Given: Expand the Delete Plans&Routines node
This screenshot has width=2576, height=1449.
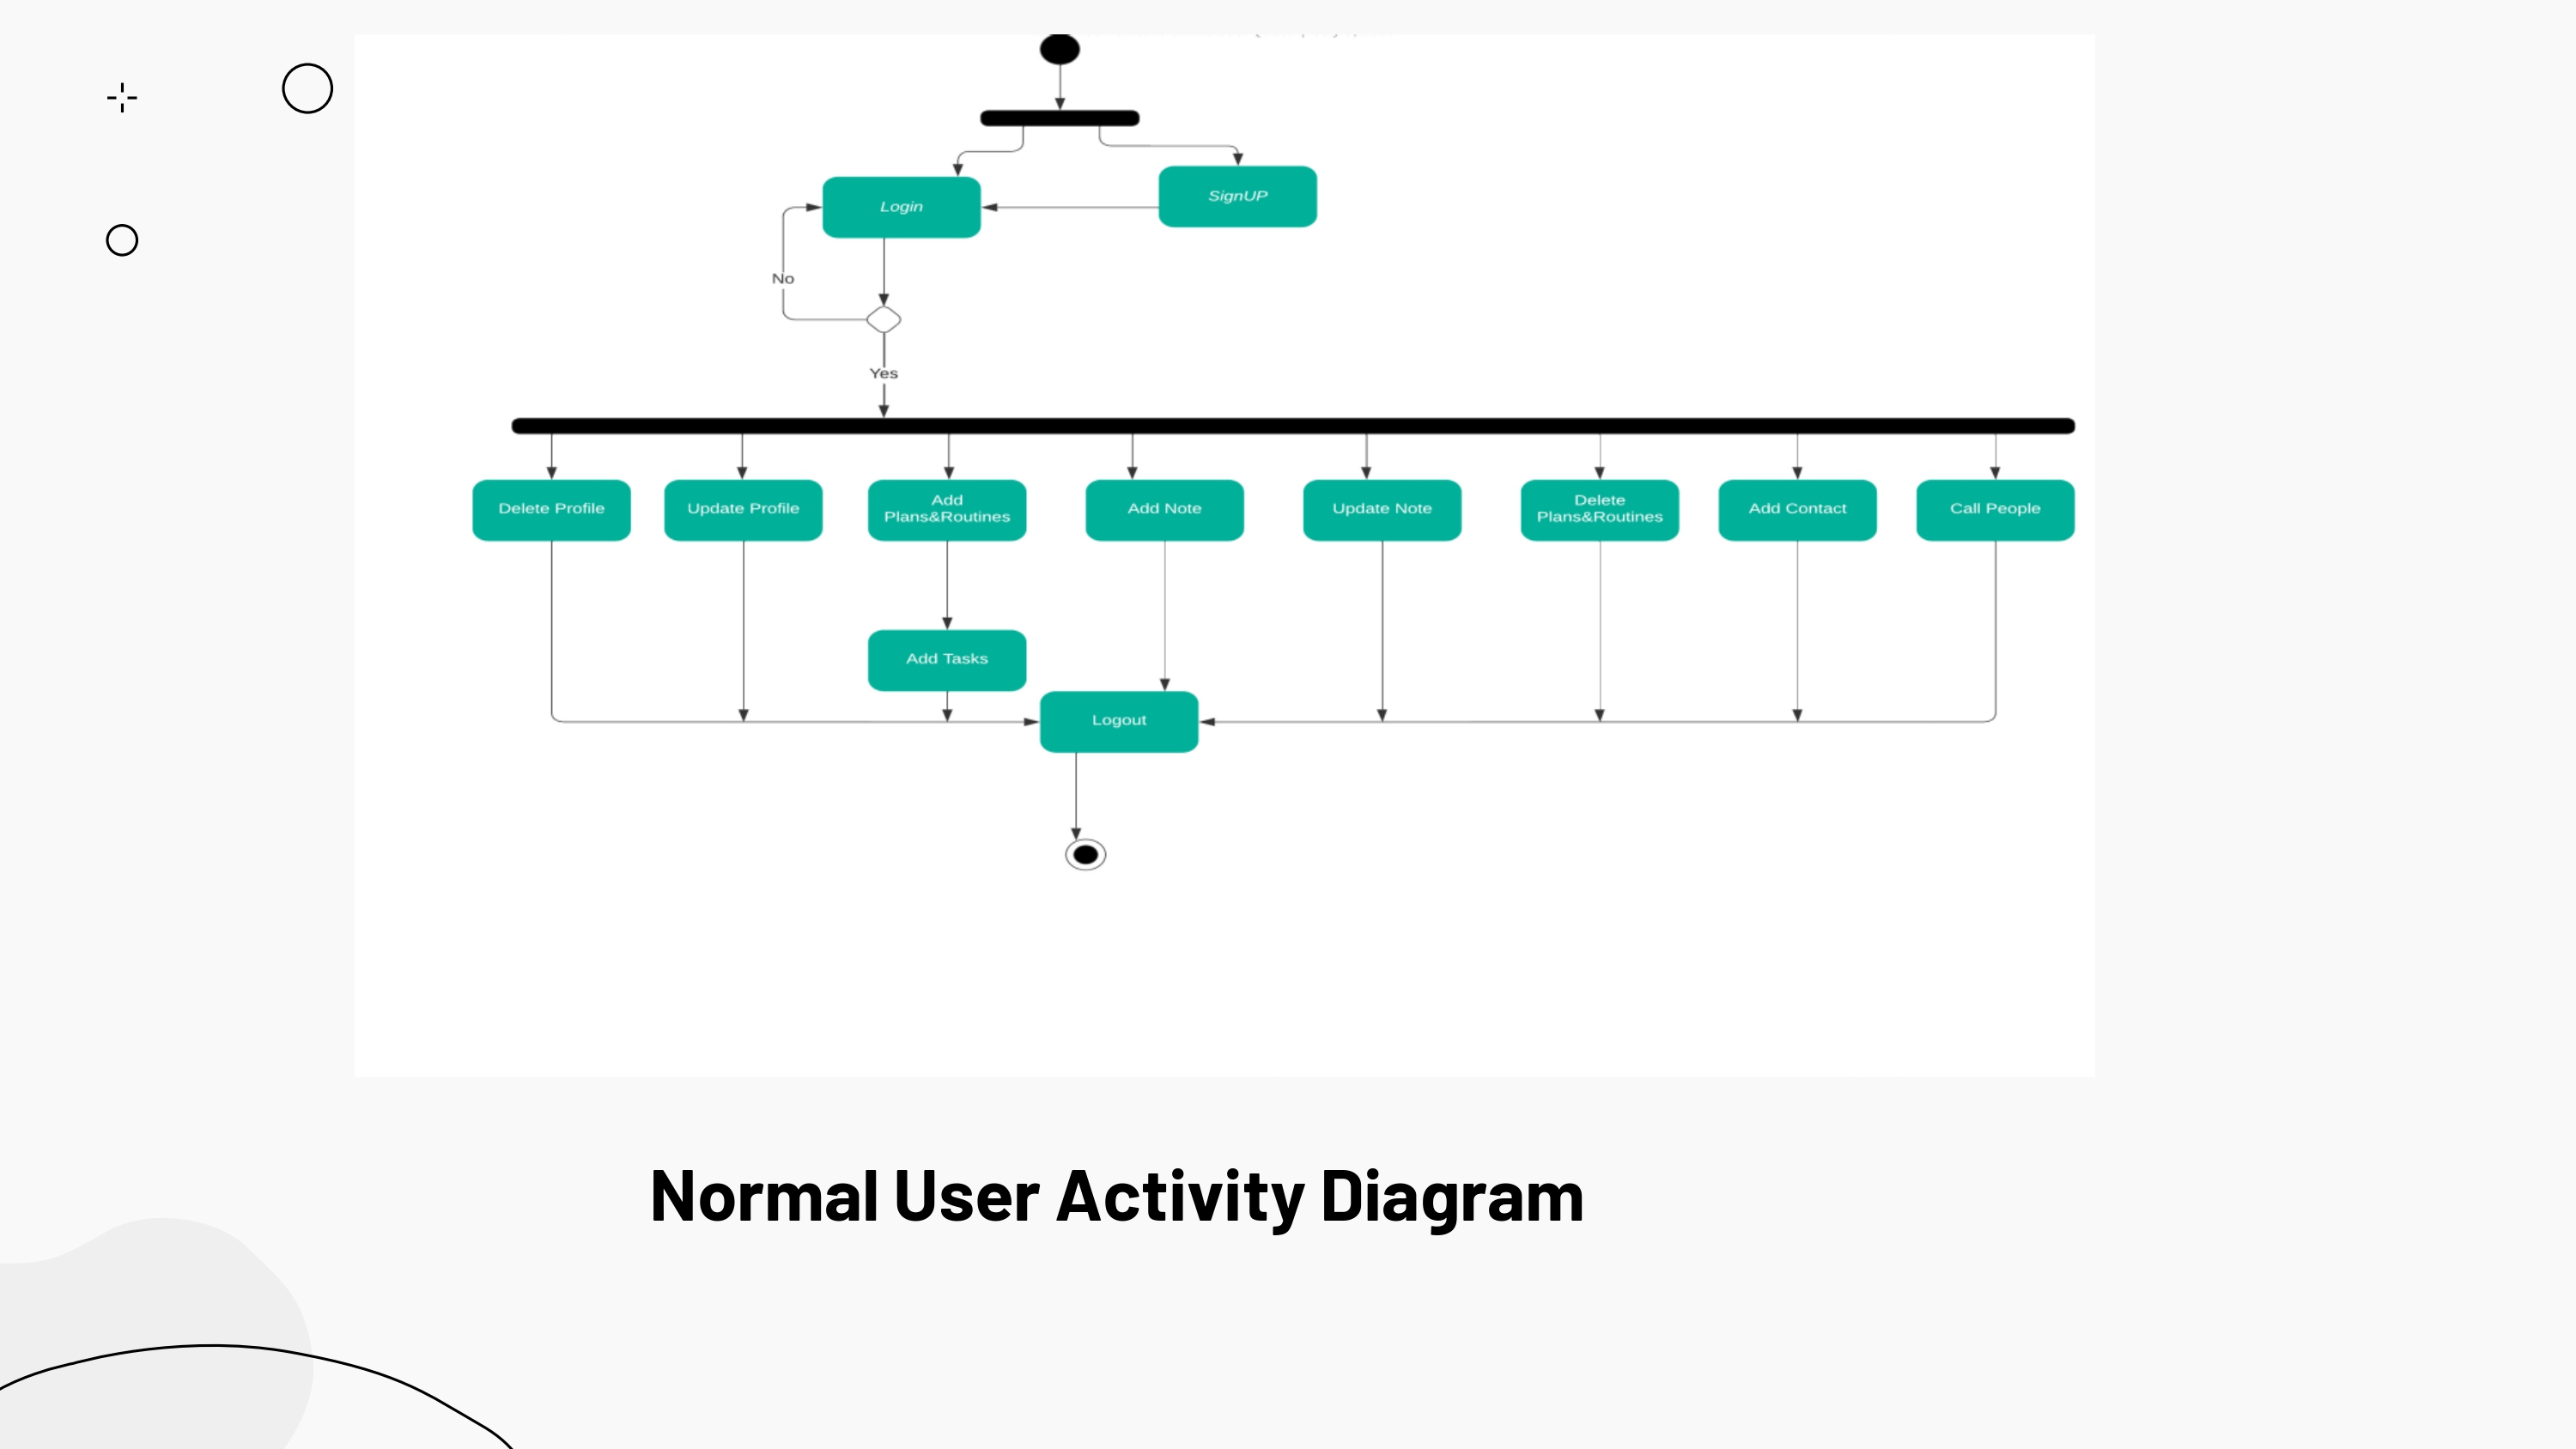Looking at the screenshot, I should [x=1600, y=510].
